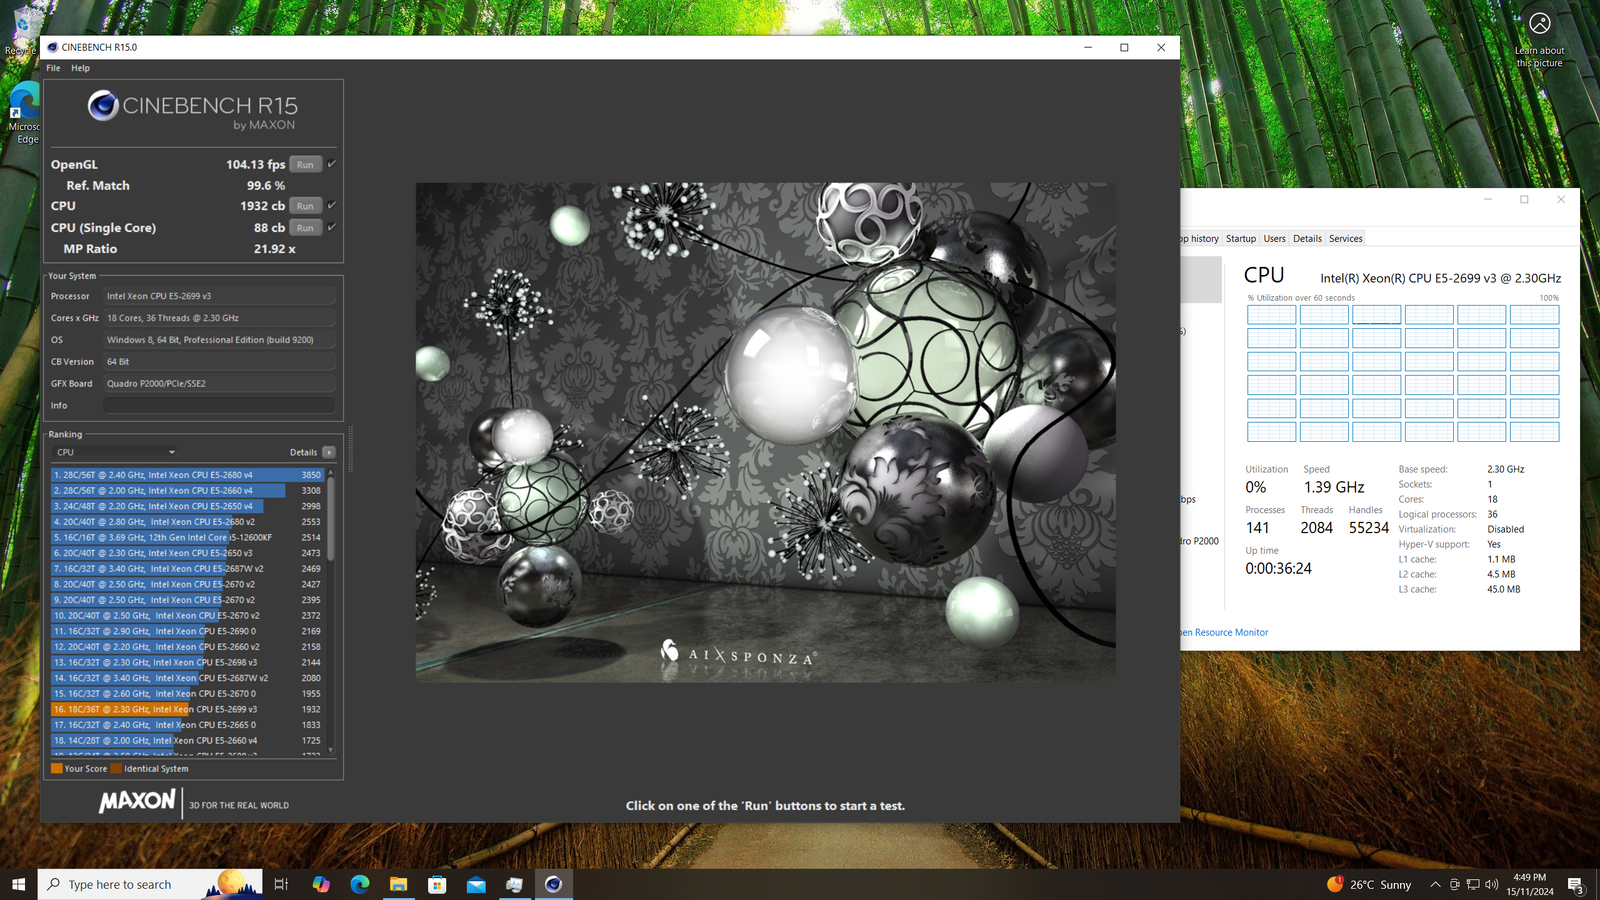Select ranking row 18 Xeon E5-2660 v4
This screenshot has height=900, width=1600.
tap(188, 741)
